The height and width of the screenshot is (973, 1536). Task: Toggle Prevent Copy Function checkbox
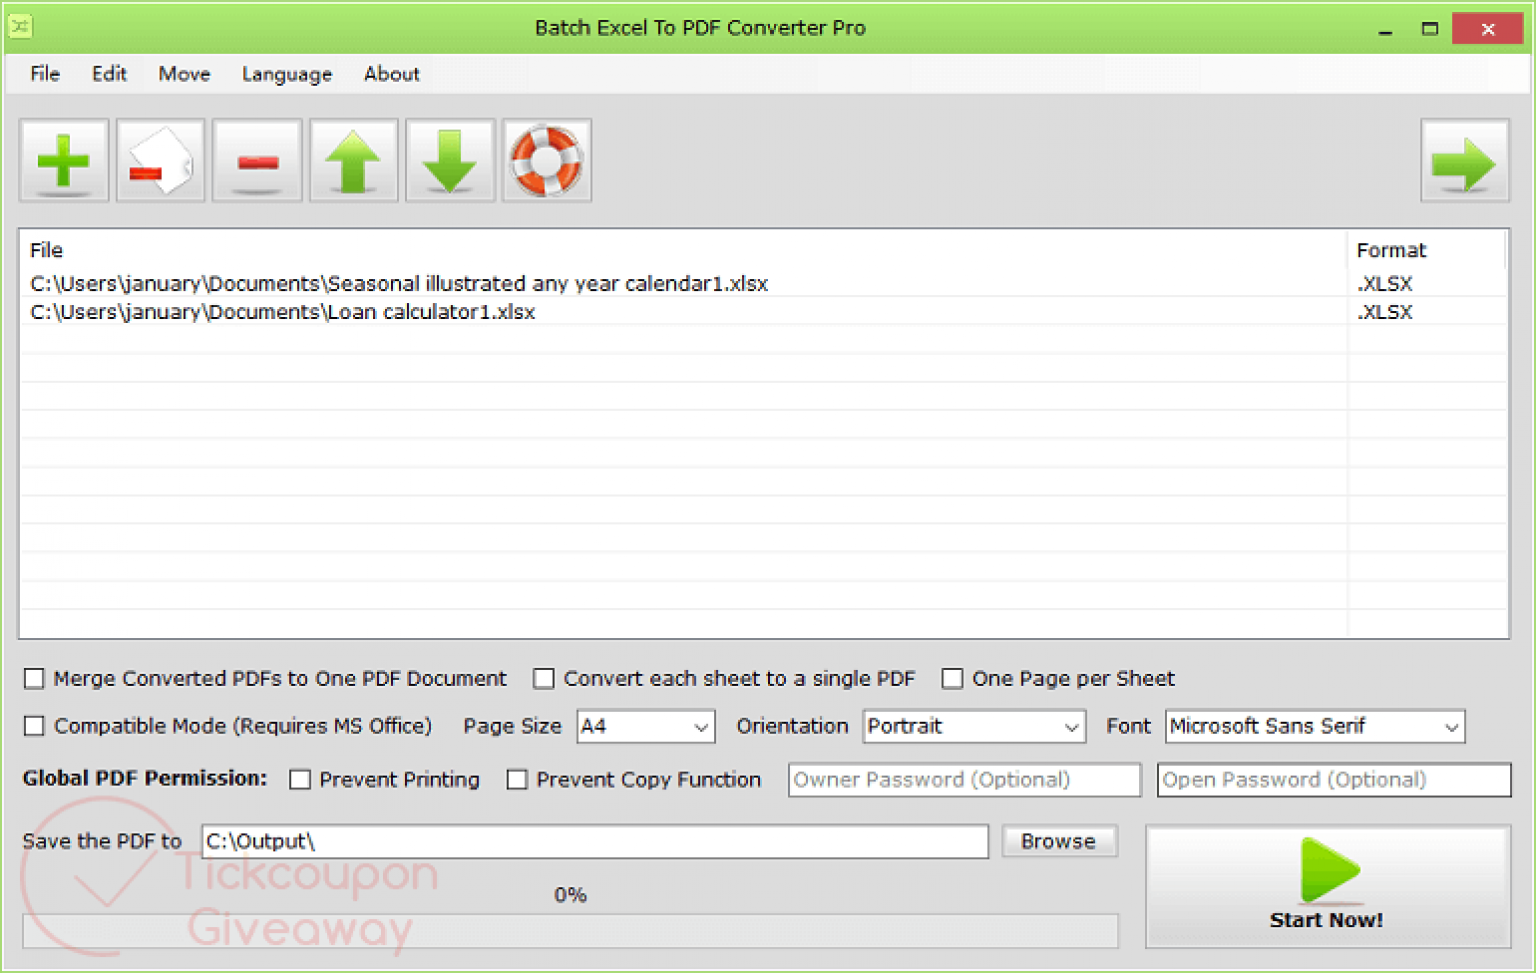(517, 780)
